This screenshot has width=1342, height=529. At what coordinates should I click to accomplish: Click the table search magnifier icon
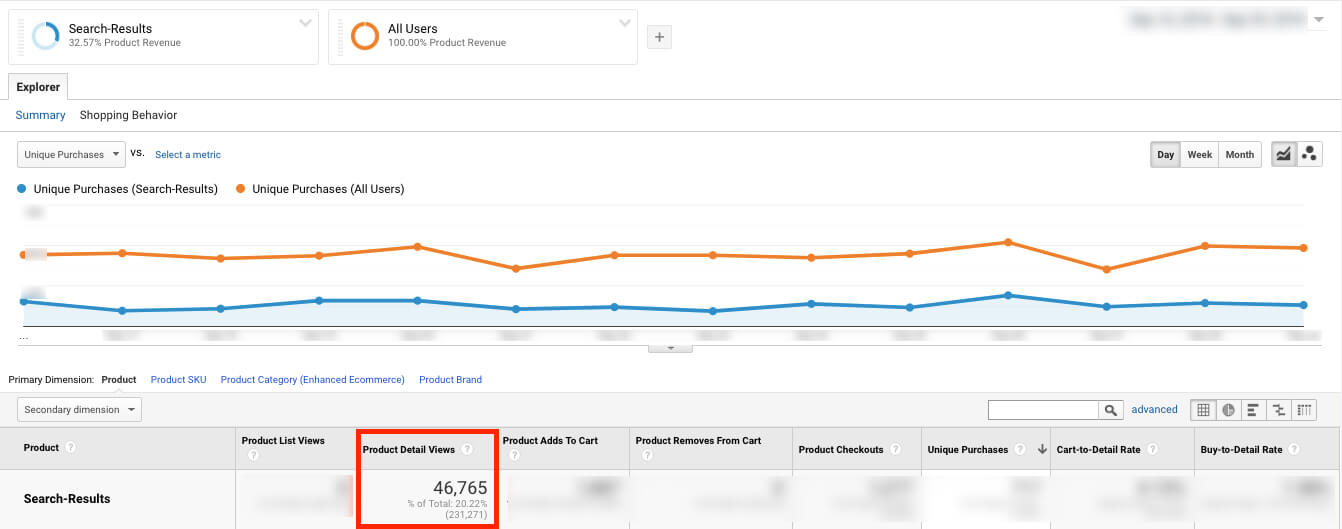pos(1111,410)
